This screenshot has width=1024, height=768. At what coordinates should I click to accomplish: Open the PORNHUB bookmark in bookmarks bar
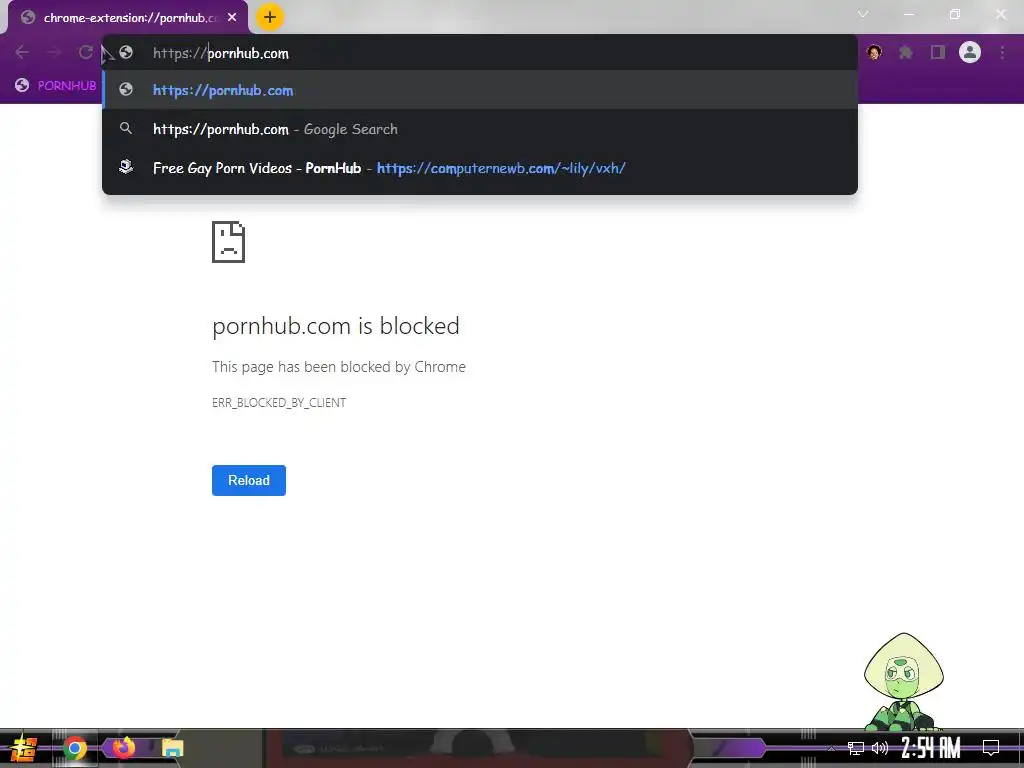tap(56, 86)
